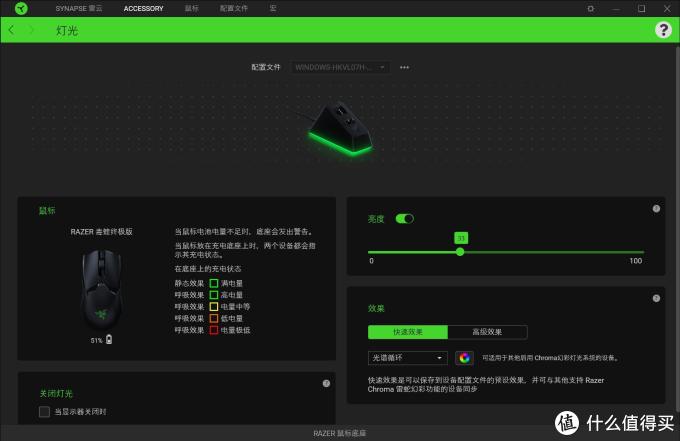This screenshot has width=680, height=441.
Task: Go forward with the right arrow icon
Action: [31, 30]
